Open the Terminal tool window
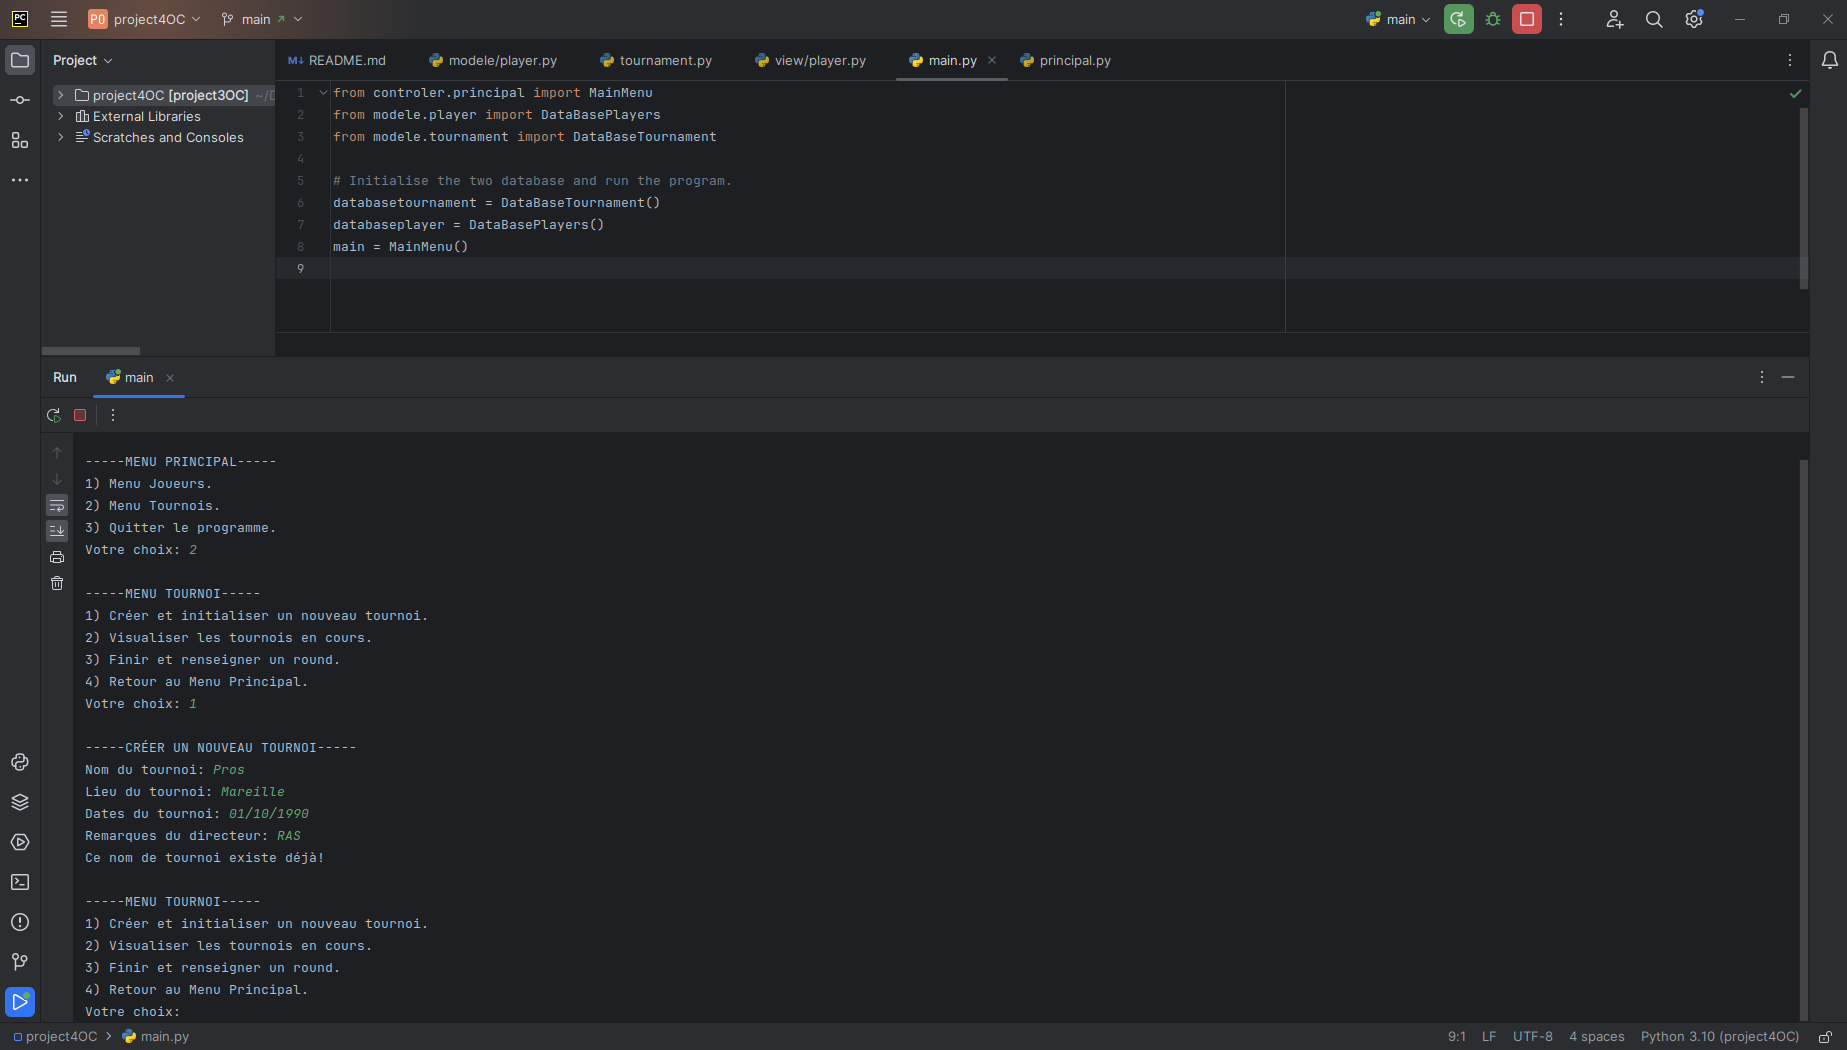 [20, 882]
